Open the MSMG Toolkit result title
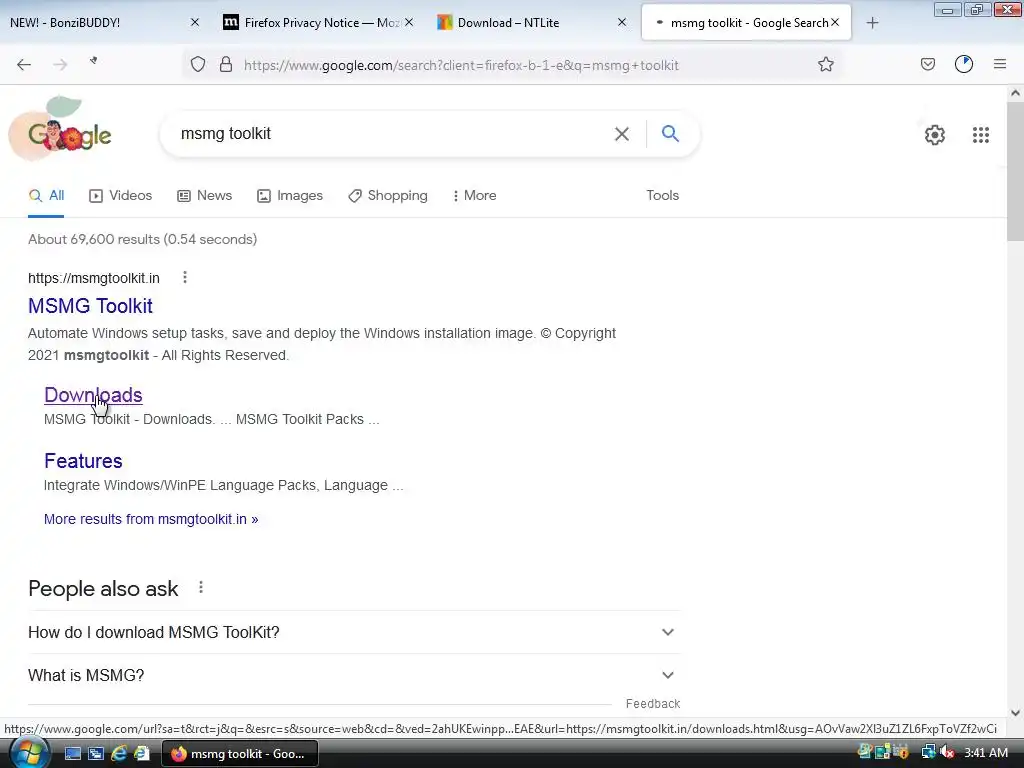This screenshot has height=768, width=1024. click(90, 306)
